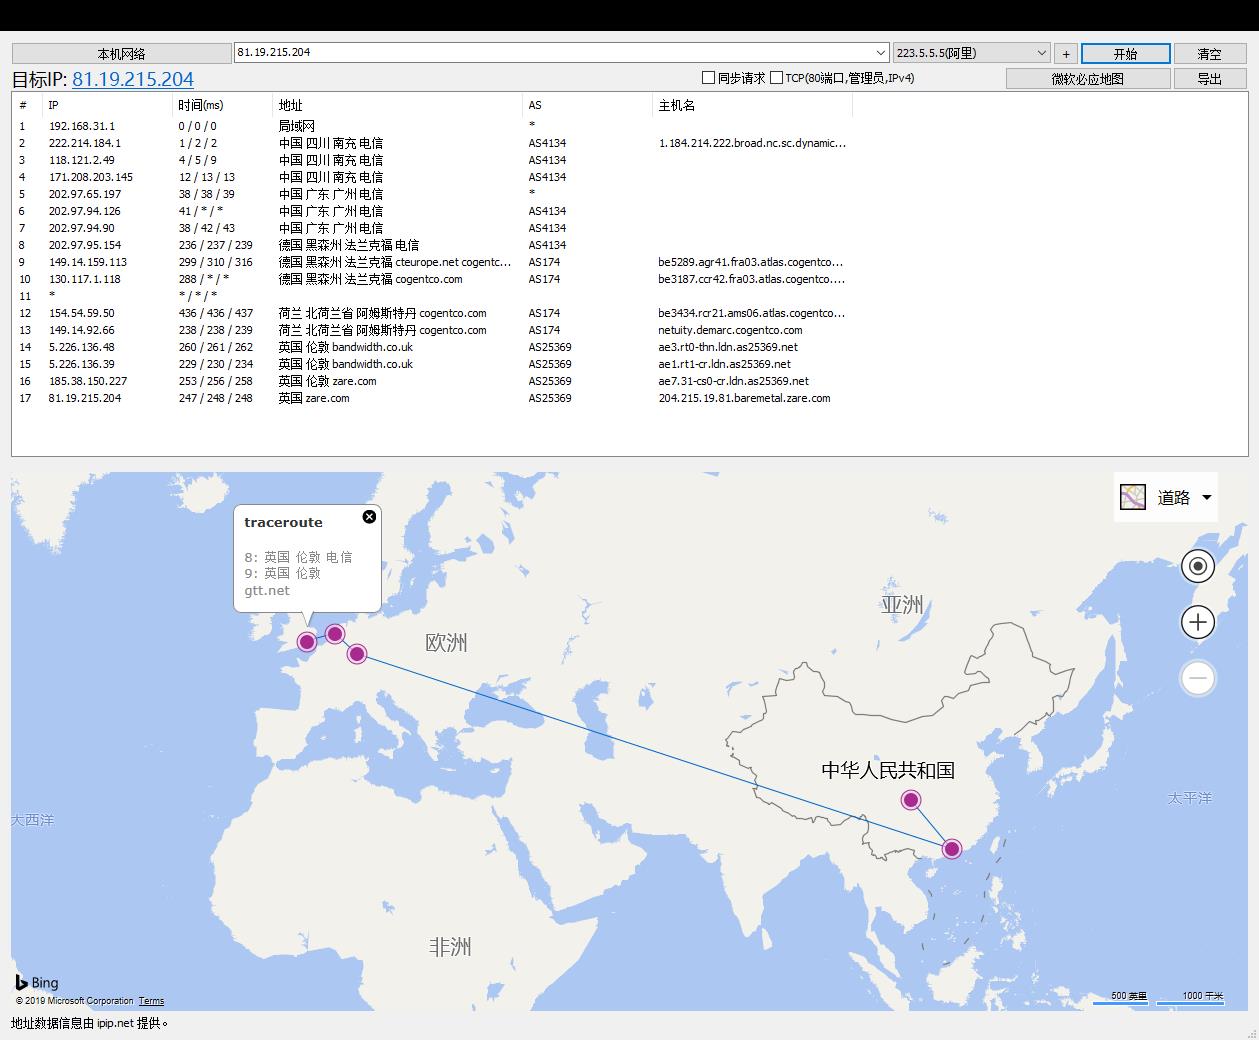Enable the 同步请求 checkbox
The height and width of the screenshot is (1040, 1259).
[709, 78]
